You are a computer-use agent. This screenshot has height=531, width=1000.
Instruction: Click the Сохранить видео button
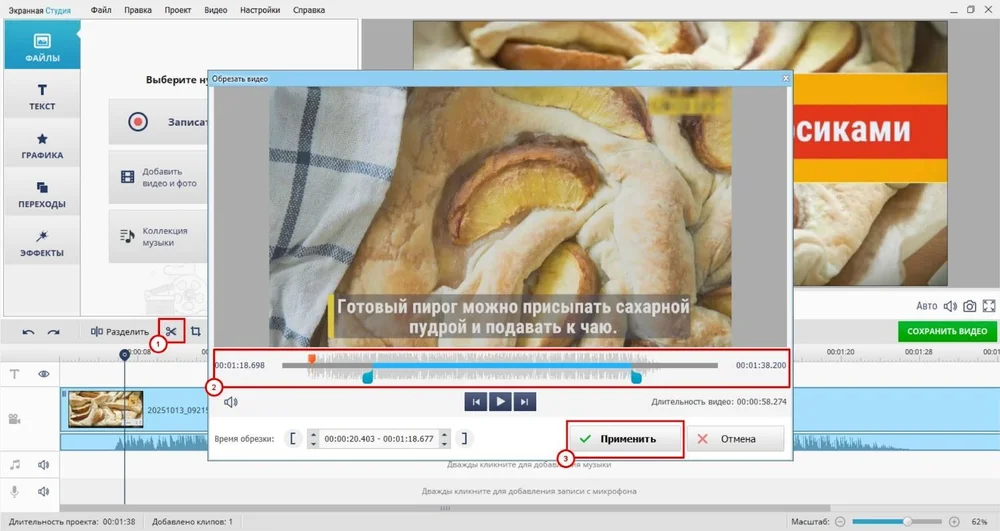point(947,331)
